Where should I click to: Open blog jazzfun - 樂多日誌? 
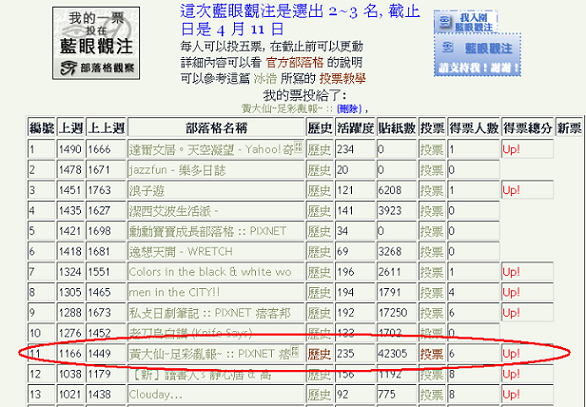click(177, 170)
